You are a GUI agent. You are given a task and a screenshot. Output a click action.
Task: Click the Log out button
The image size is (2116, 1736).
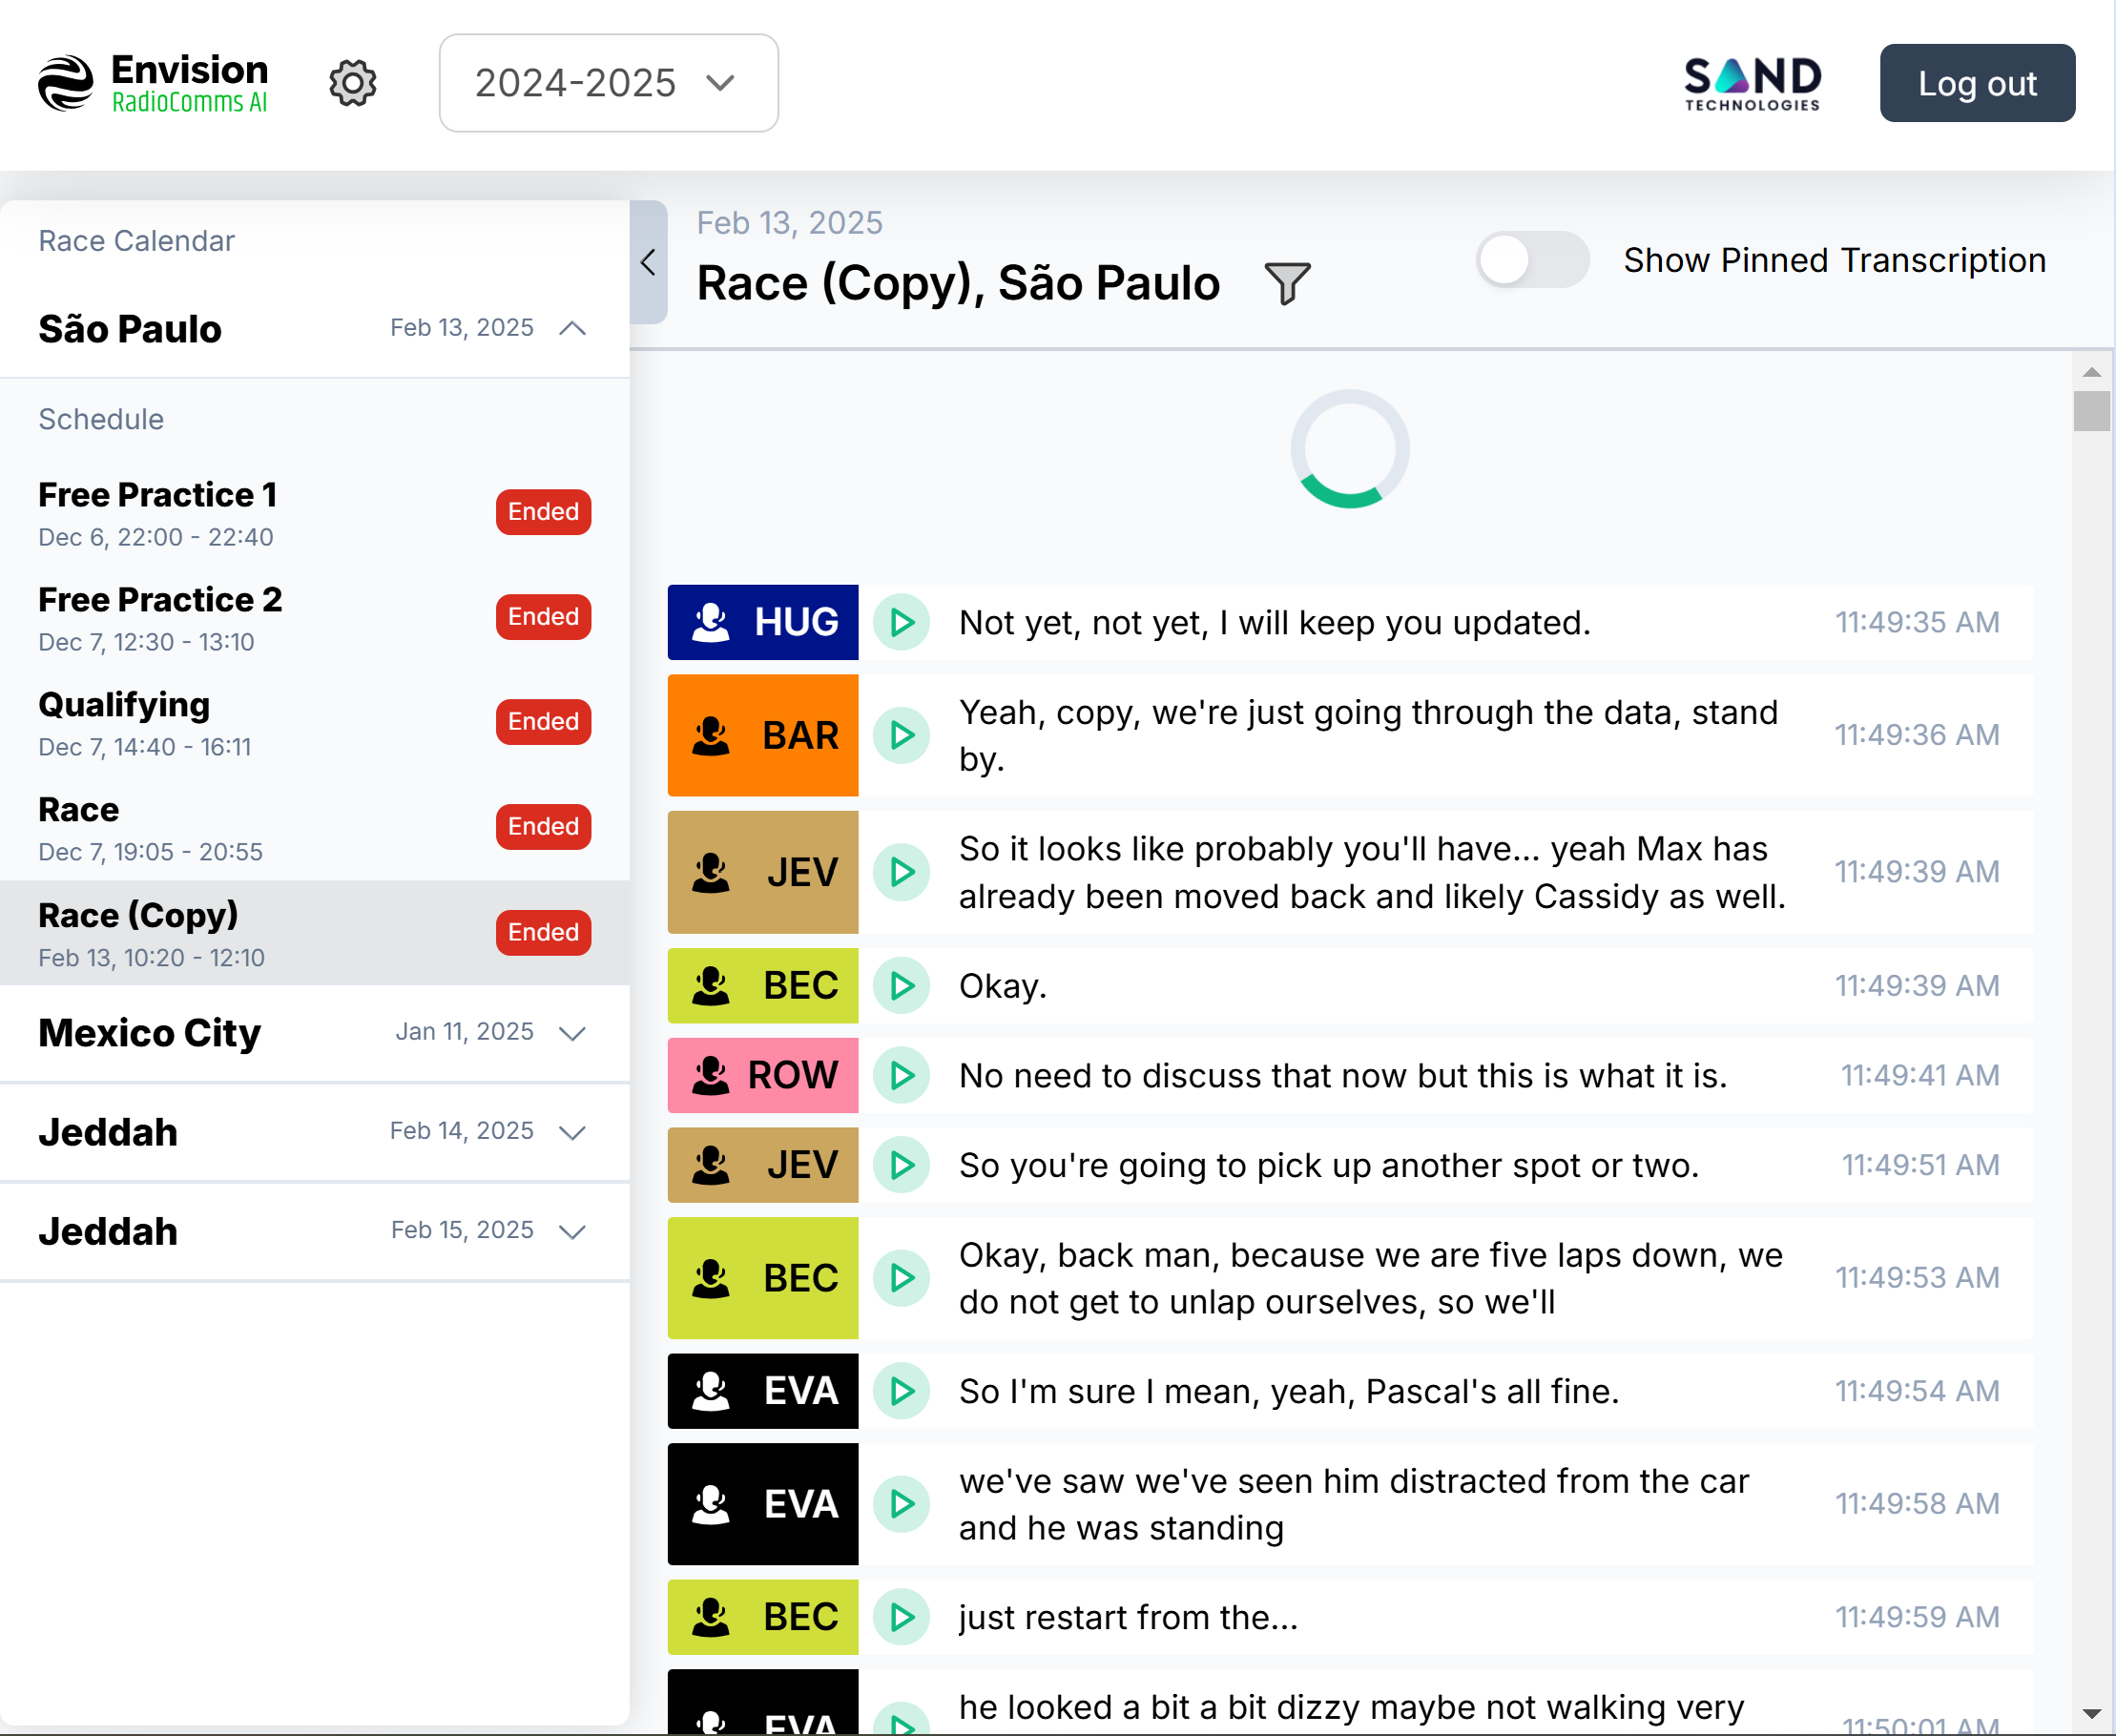[1976, 83]
